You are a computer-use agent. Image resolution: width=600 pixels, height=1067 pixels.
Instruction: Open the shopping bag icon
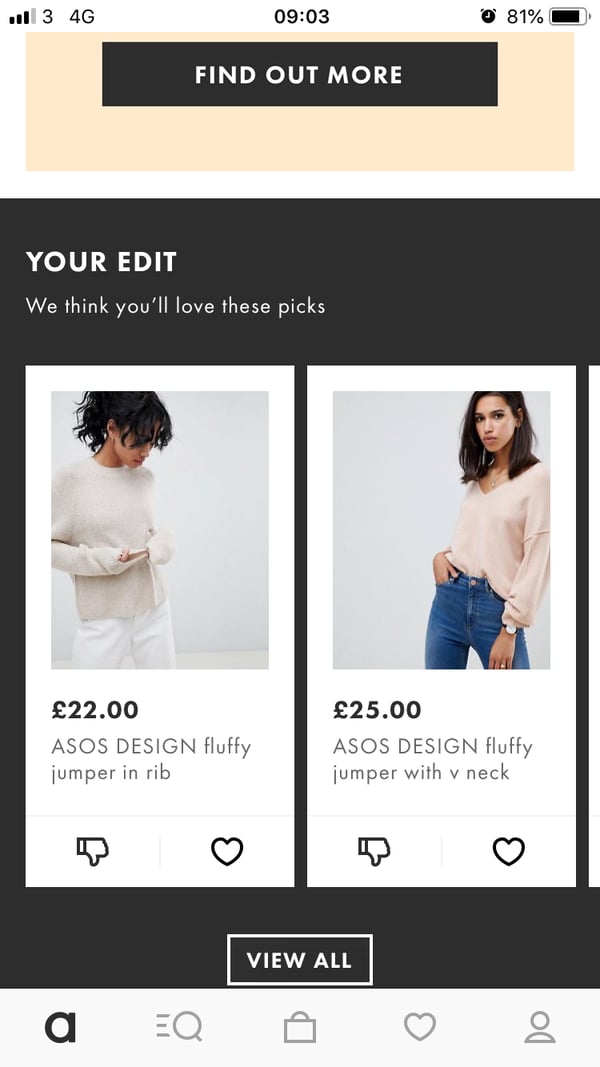point(300,1027)
